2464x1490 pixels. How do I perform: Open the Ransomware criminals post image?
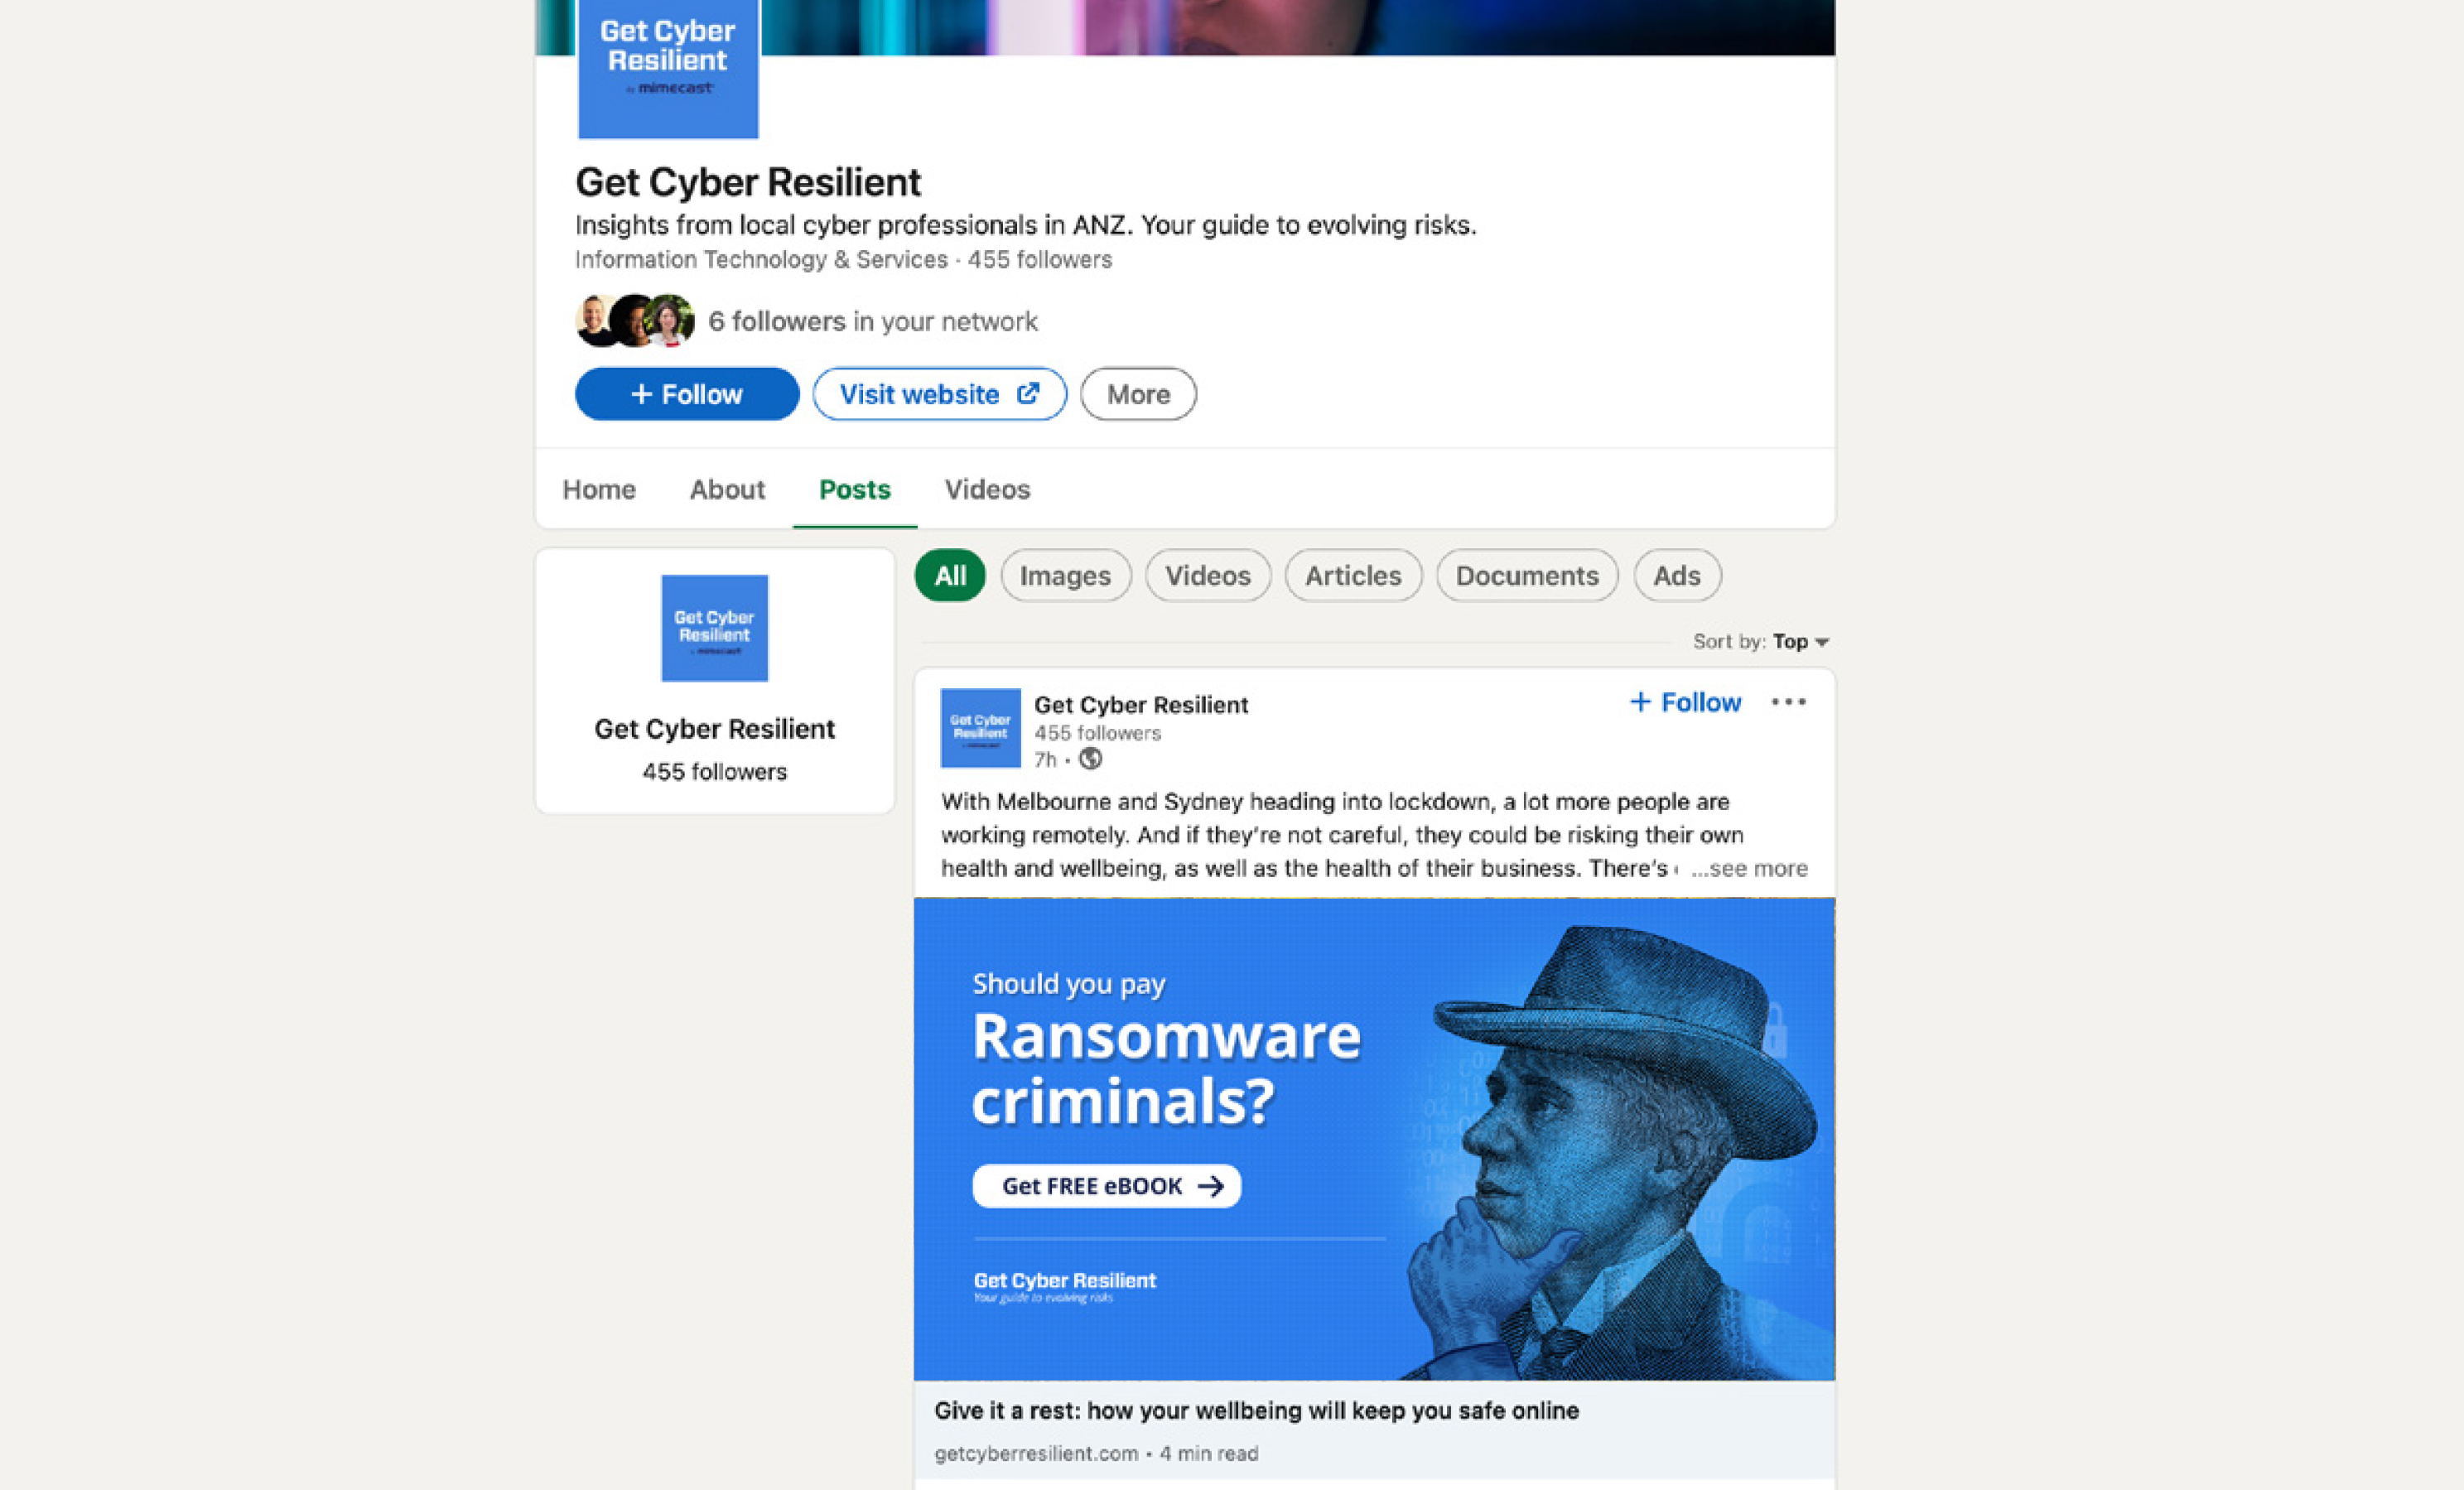click(1374, 1139)
